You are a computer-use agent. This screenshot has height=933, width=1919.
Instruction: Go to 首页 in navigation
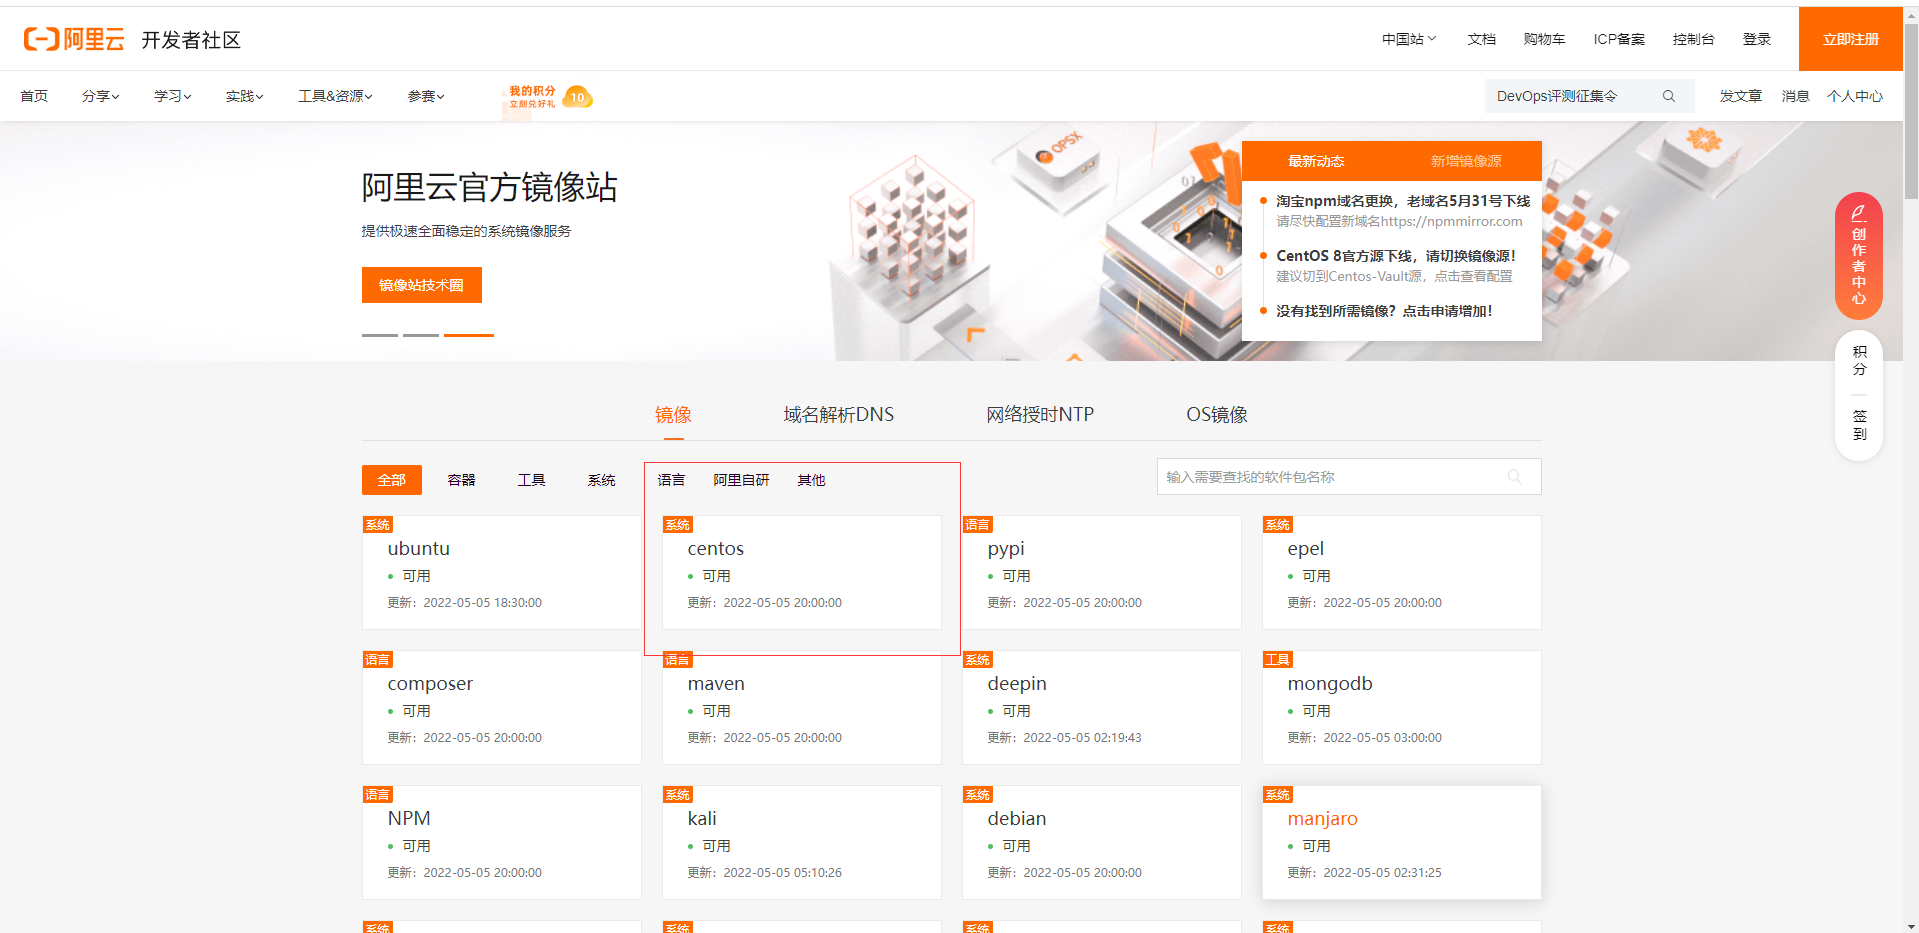(x=34, y=96)
